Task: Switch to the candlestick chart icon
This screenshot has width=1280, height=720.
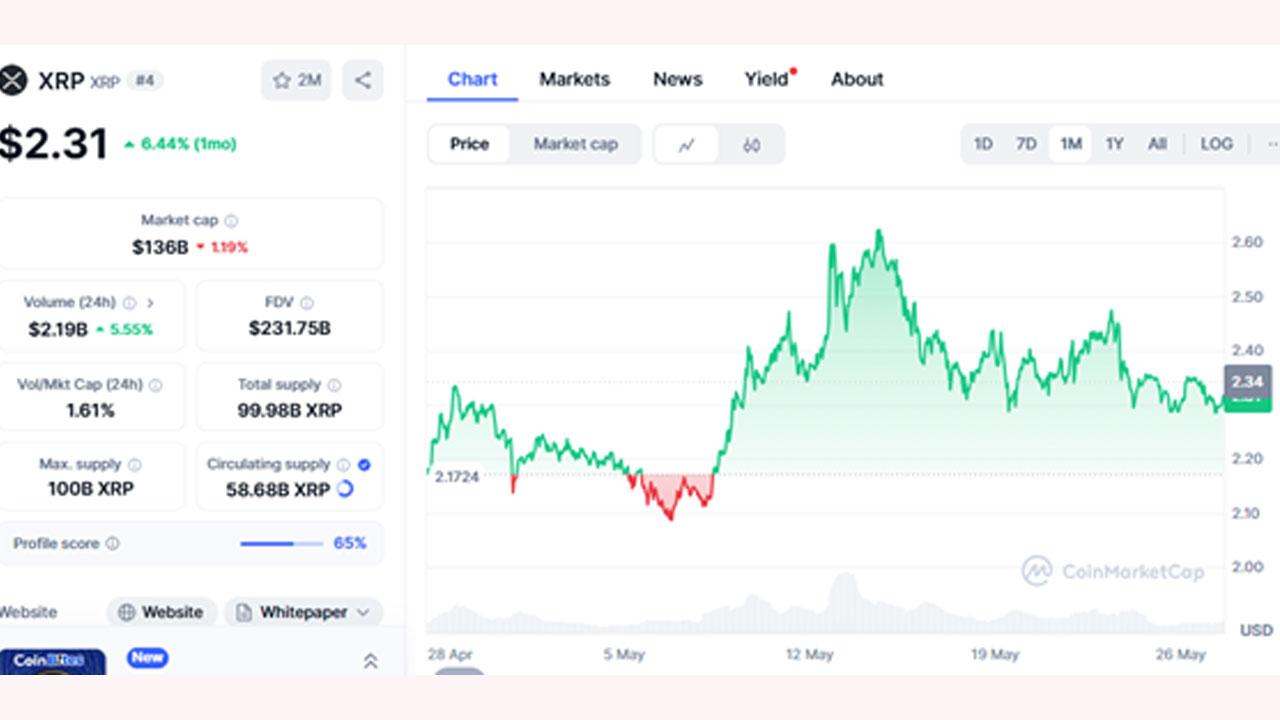Action: [751, 144]
